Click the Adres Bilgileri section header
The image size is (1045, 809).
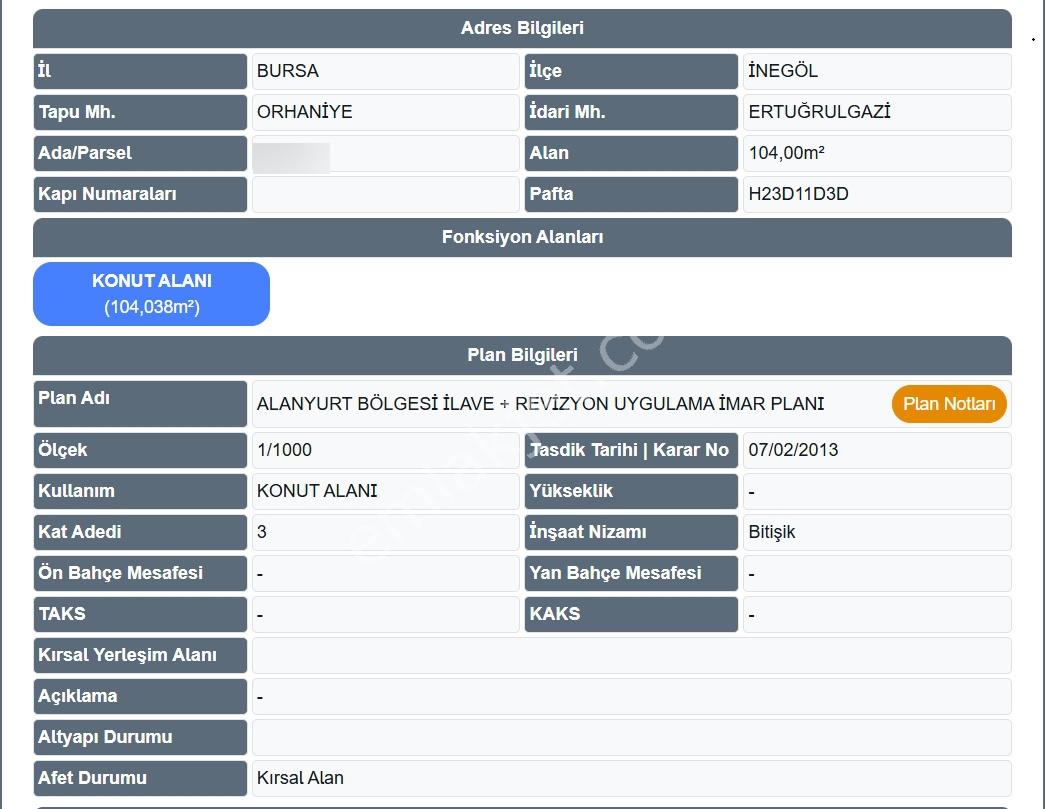[x=522, y=29]
